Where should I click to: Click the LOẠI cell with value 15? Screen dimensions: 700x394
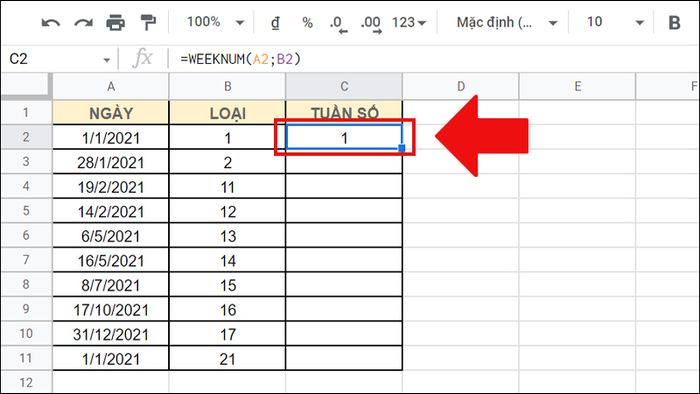click(x=227, y=285)
